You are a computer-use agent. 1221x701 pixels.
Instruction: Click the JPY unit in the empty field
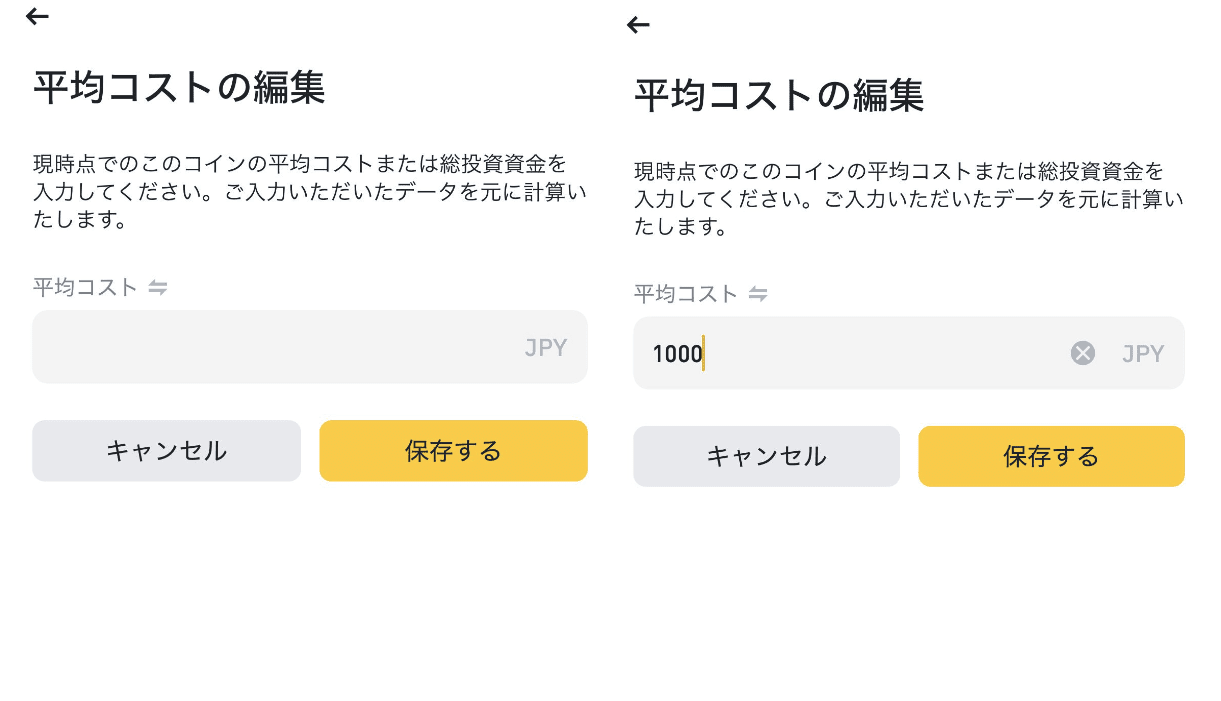click(546, 348)
